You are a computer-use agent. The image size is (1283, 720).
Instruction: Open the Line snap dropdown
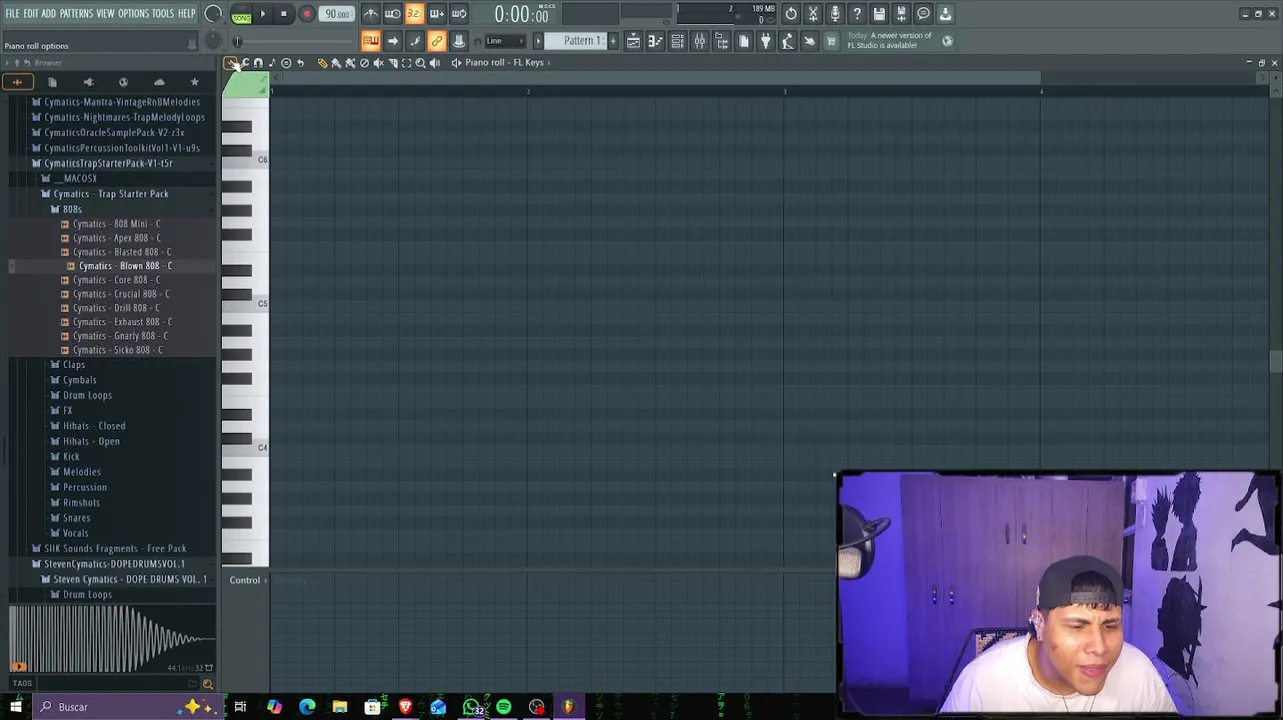[x=507, y=41]
